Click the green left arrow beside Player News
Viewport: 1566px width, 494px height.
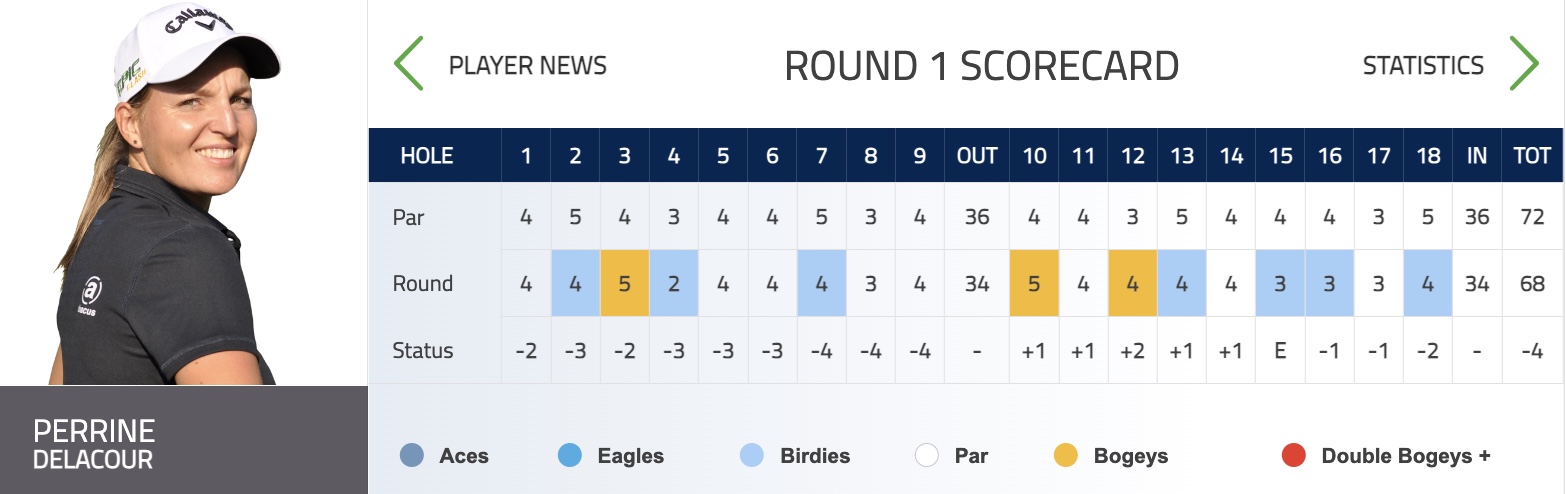(409, 64)
